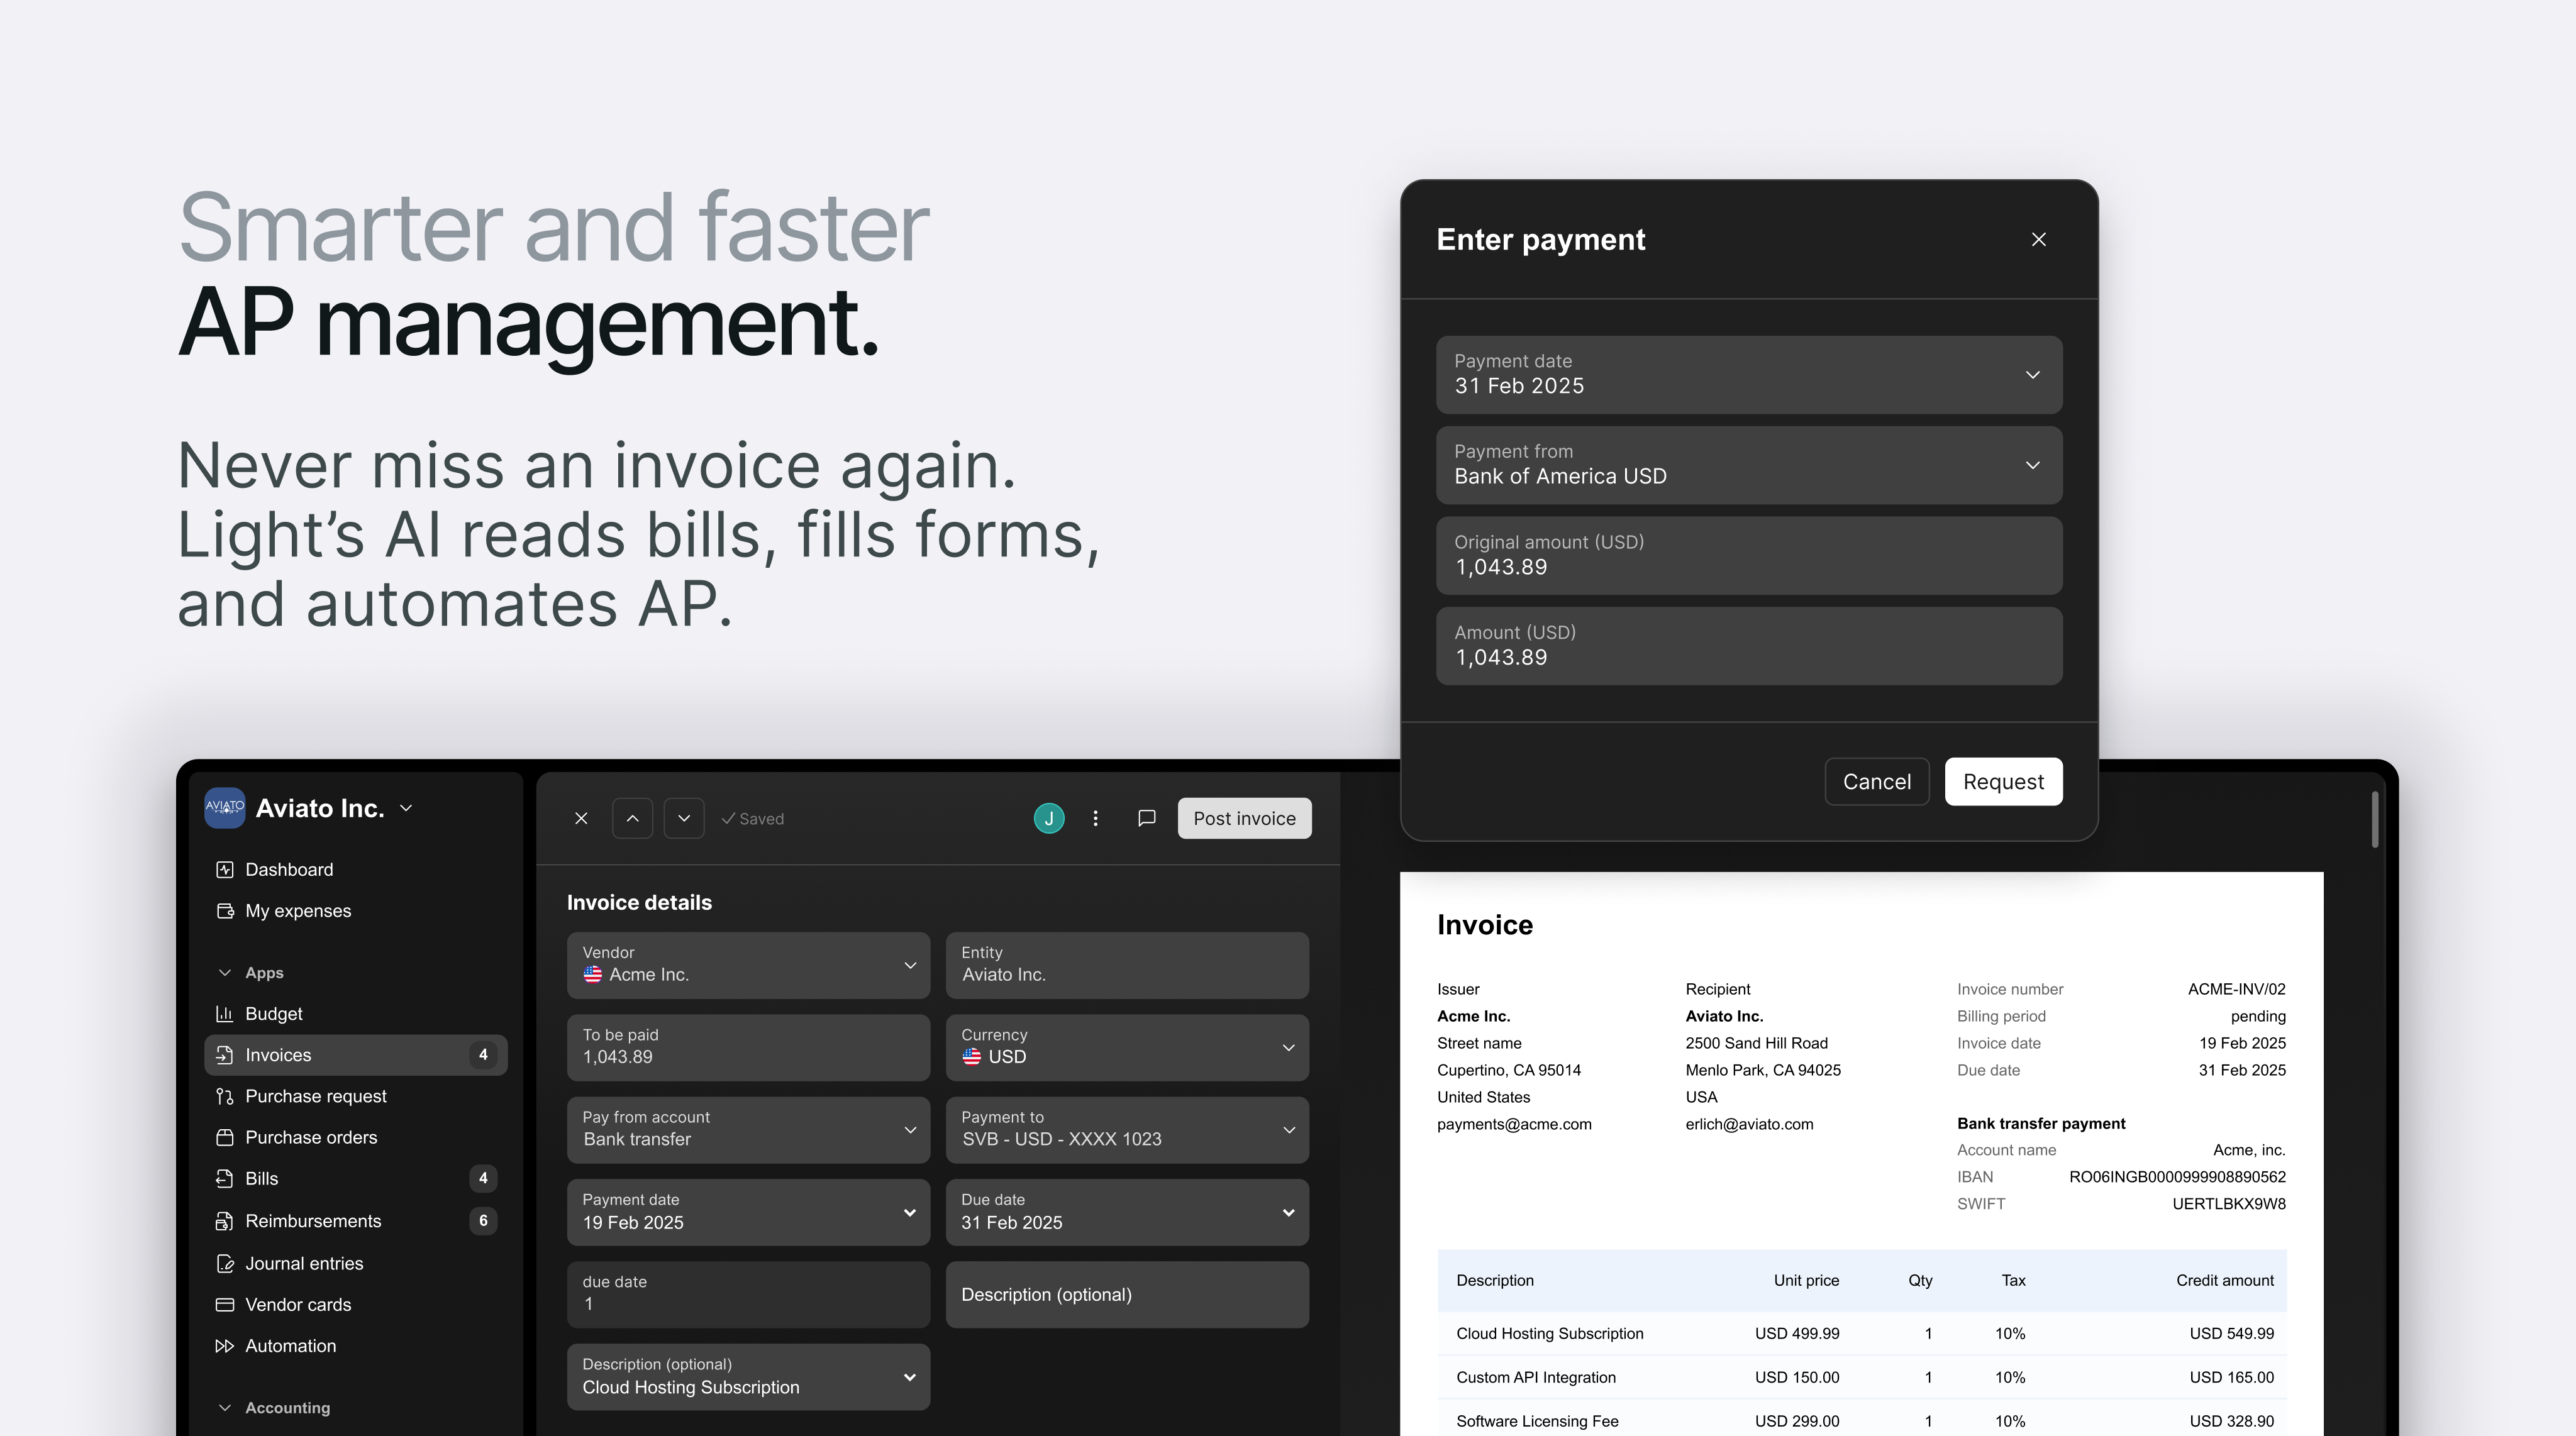2576x1436 pixels.
Task: Click the J user avatar
Action: 1048,818
